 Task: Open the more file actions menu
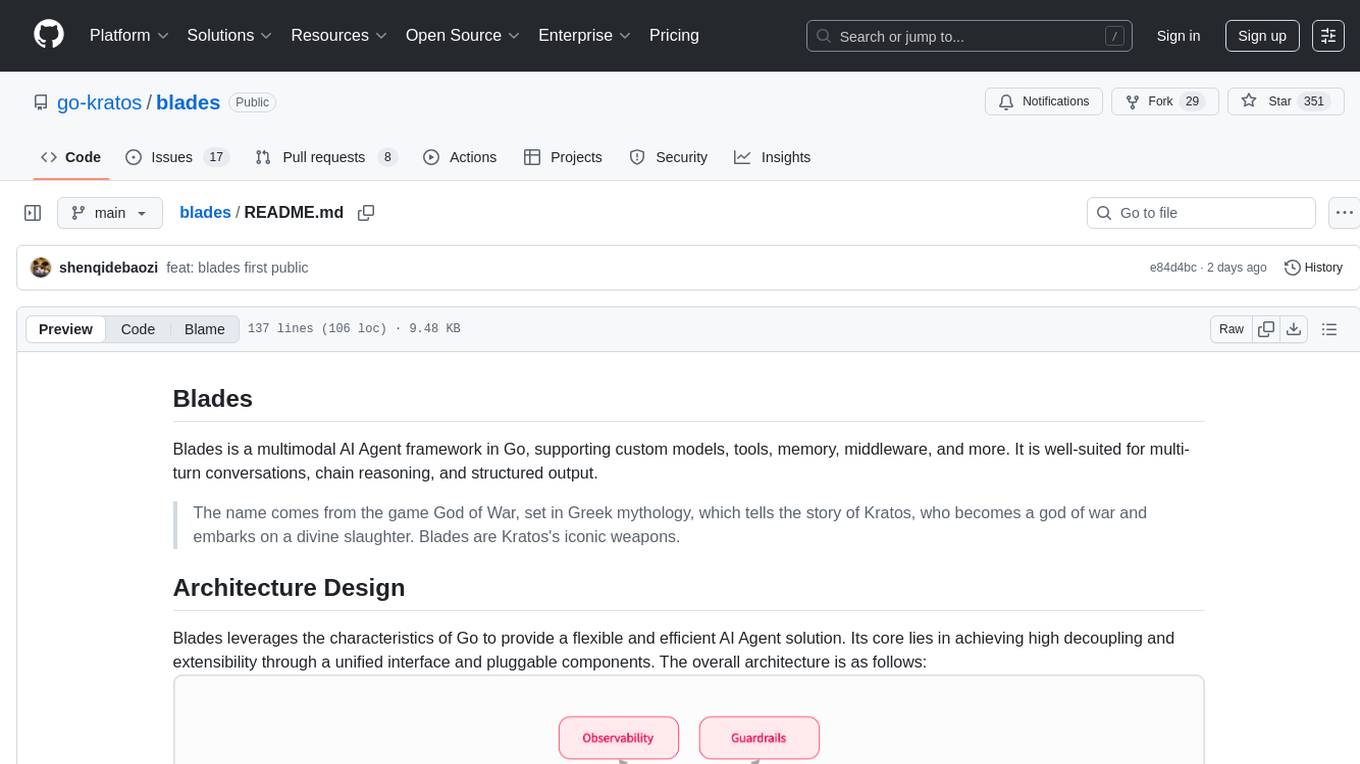pos(1344,213)
